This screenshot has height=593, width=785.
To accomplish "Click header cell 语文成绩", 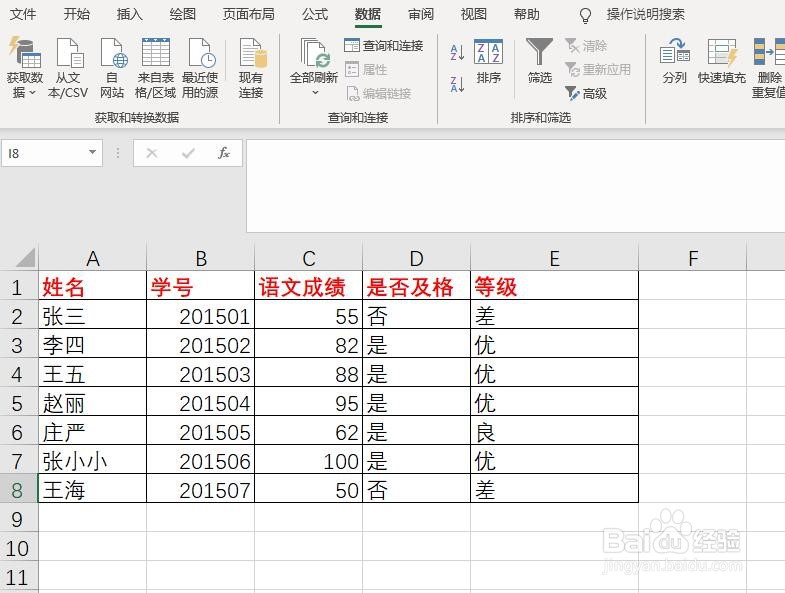I will (308, 286).
